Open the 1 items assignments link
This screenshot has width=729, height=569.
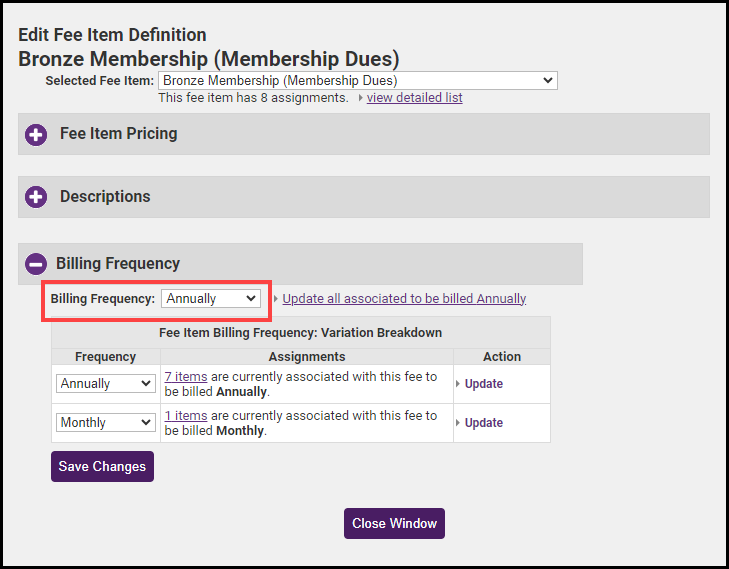(186, 416)
